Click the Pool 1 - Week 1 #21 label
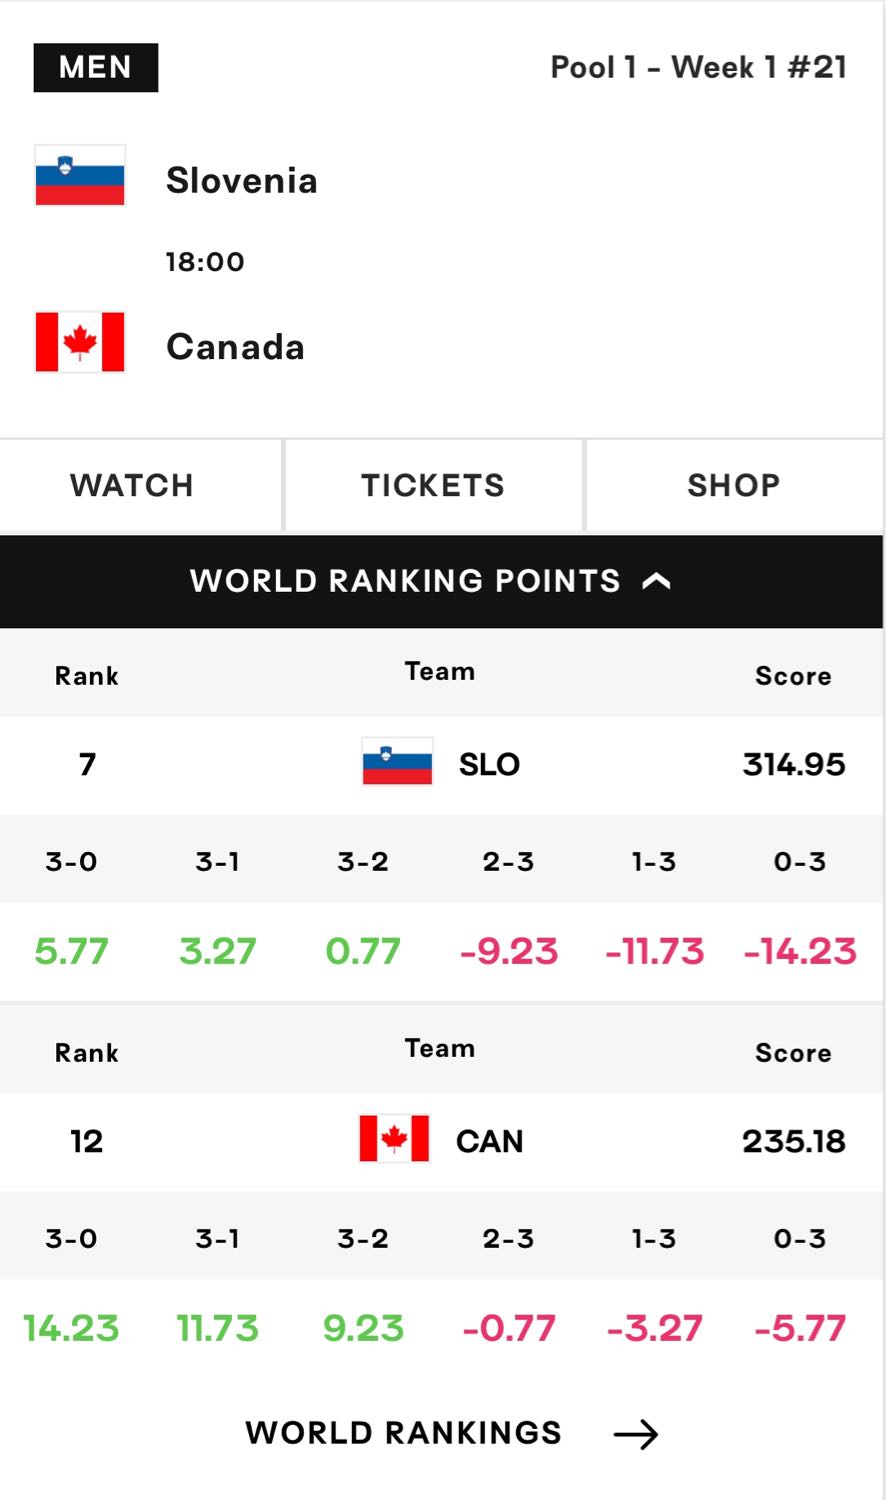The width and height of the screenshot is (886, 1500). pyautogui.click(x=699, y=67)
